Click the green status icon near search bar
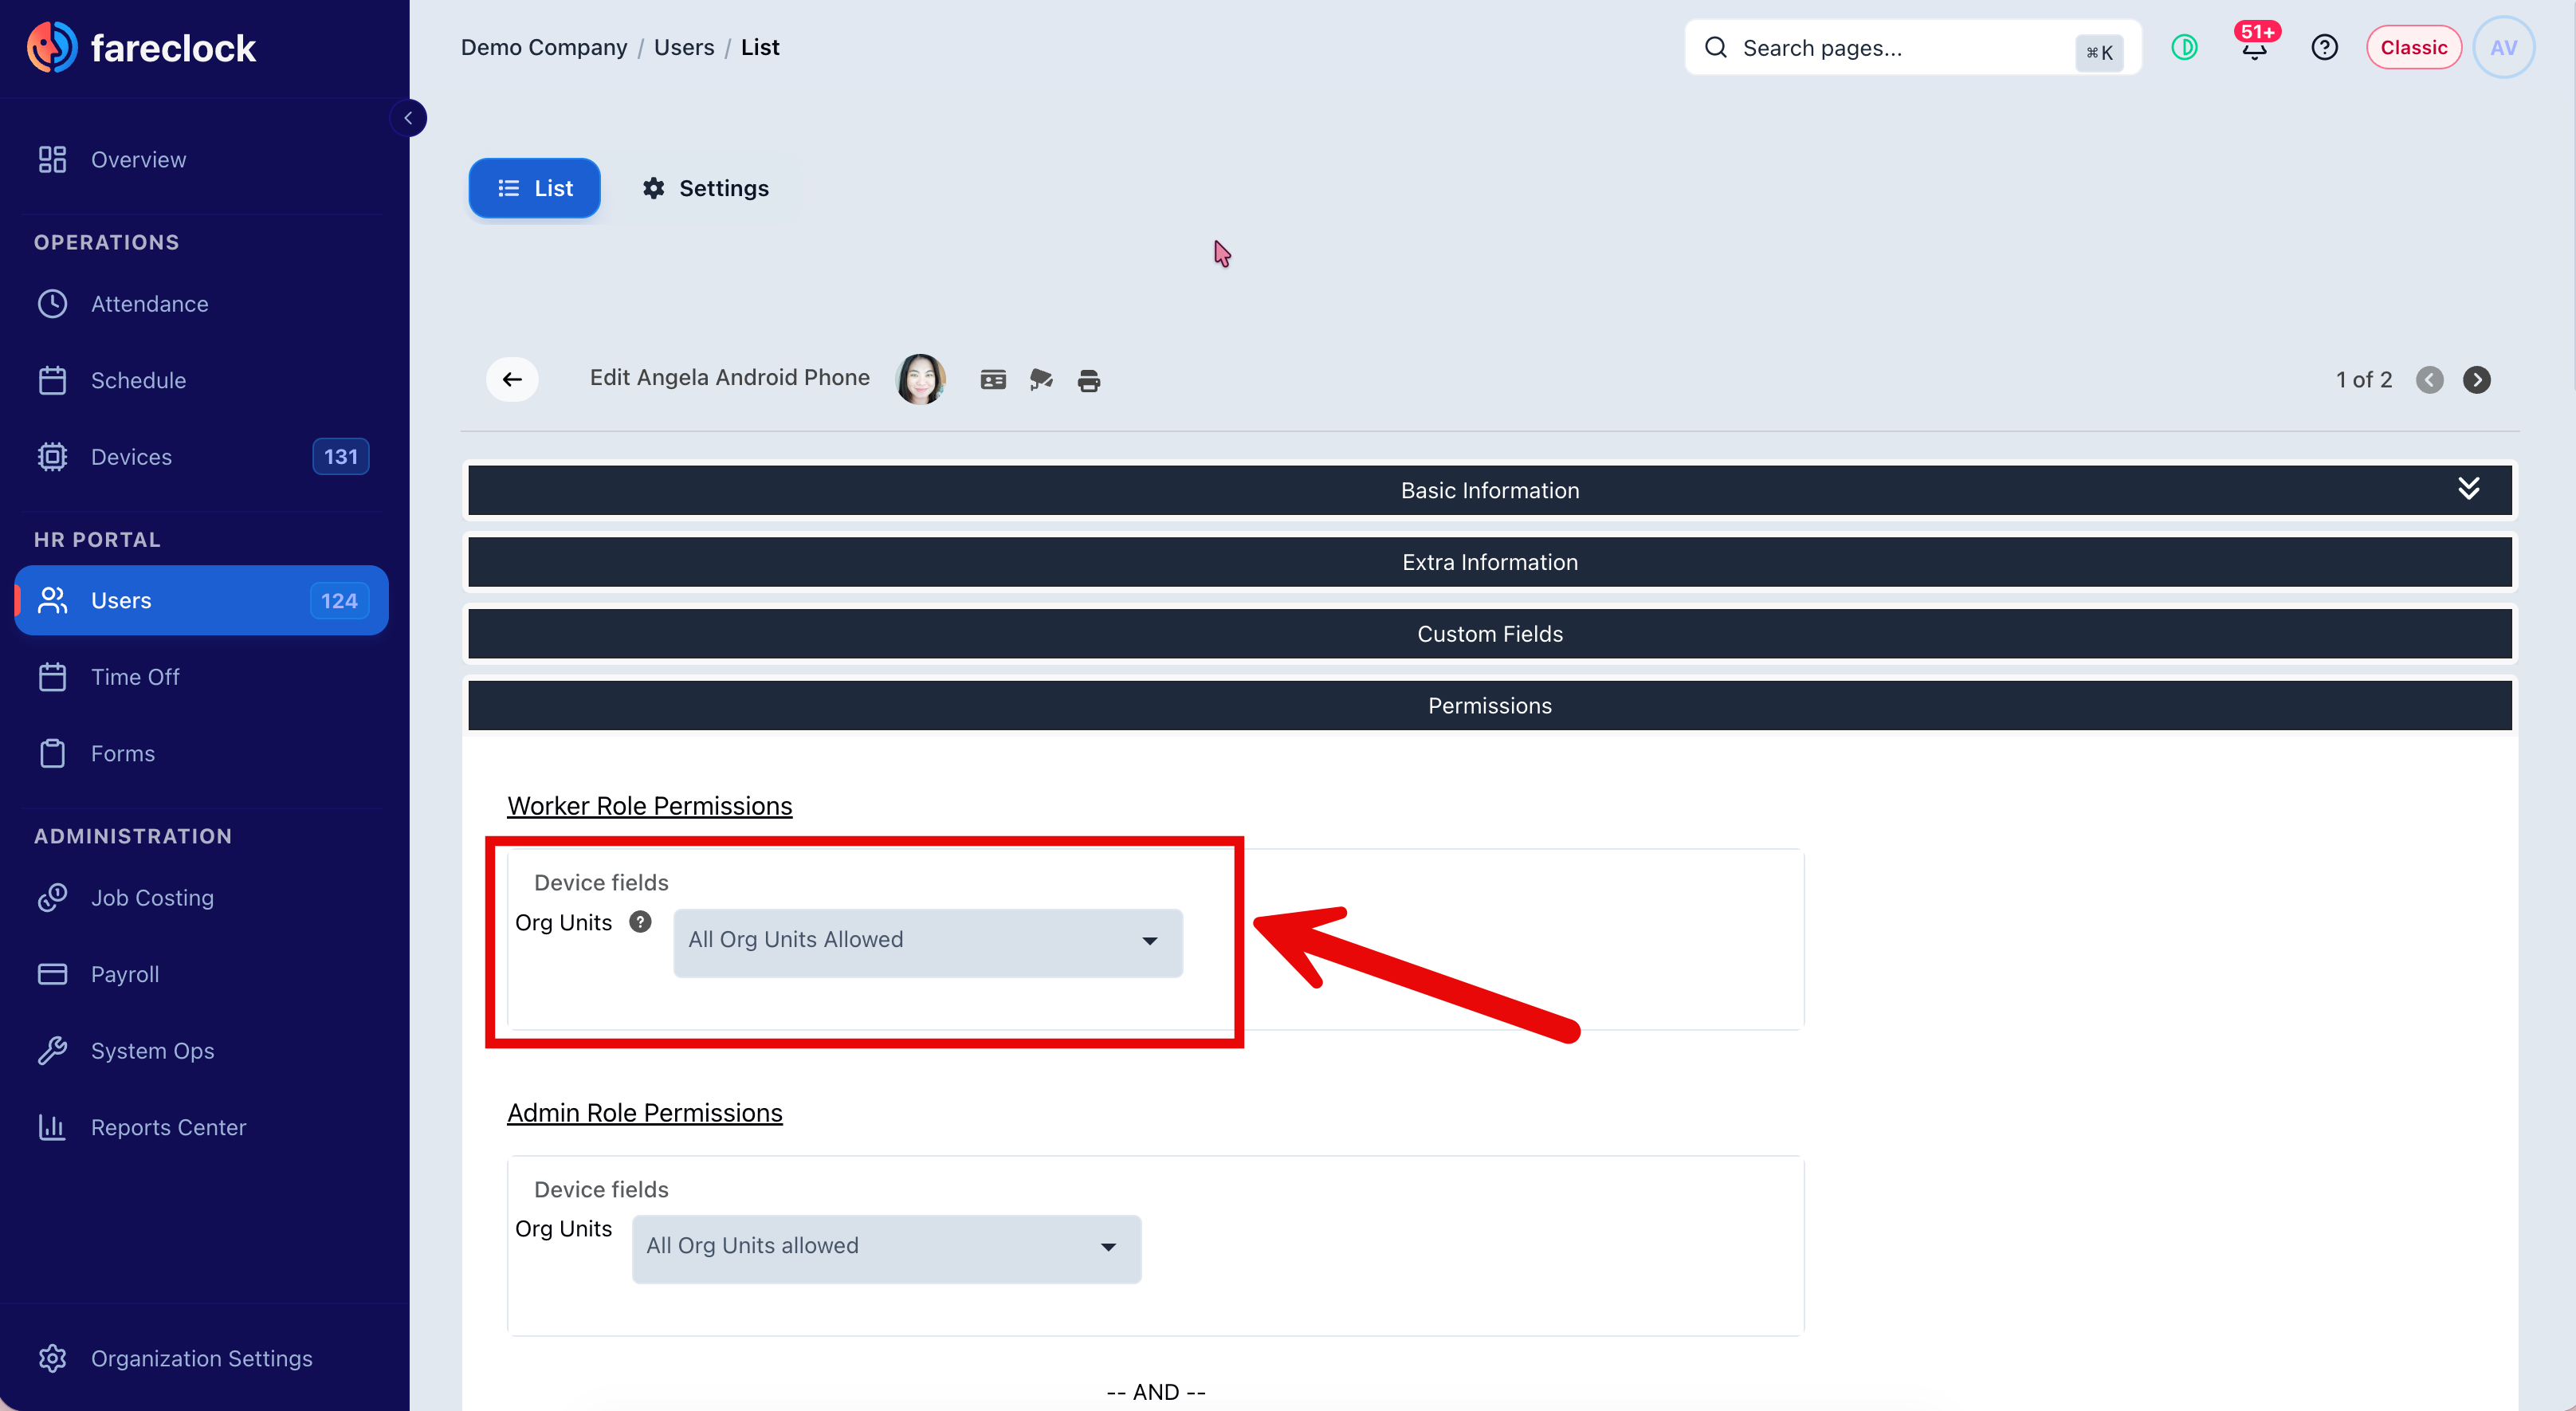 (2184, 47)
